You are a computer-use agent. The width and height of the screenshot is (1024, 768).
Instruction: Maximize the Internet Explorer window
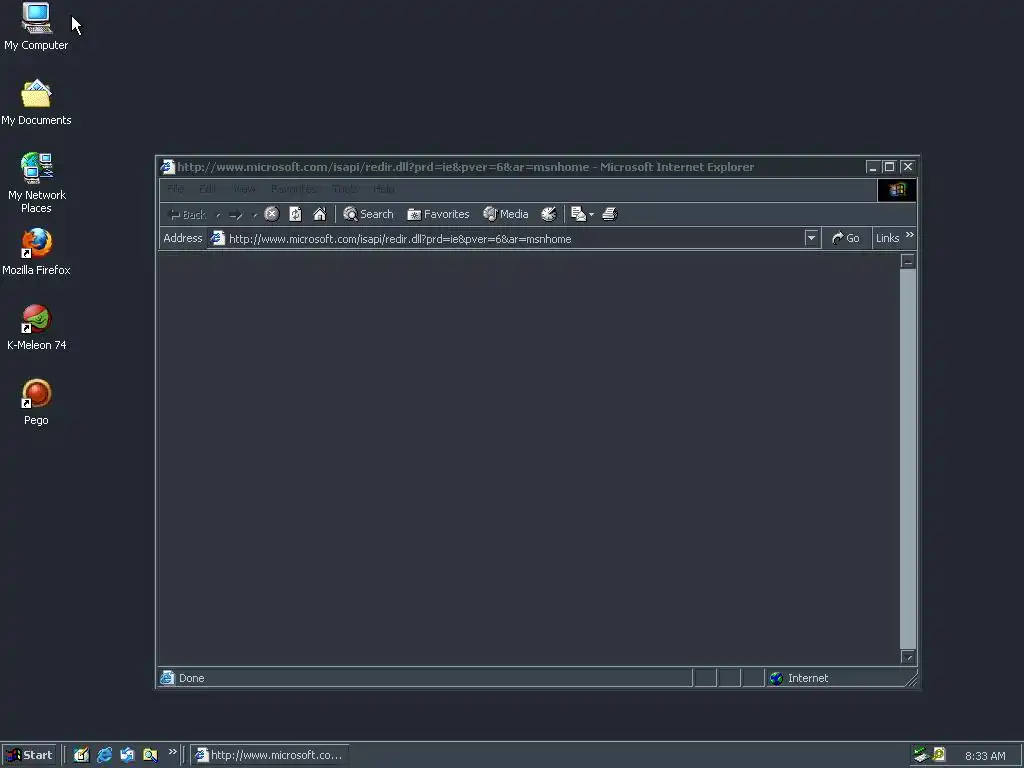click(889, 167)
